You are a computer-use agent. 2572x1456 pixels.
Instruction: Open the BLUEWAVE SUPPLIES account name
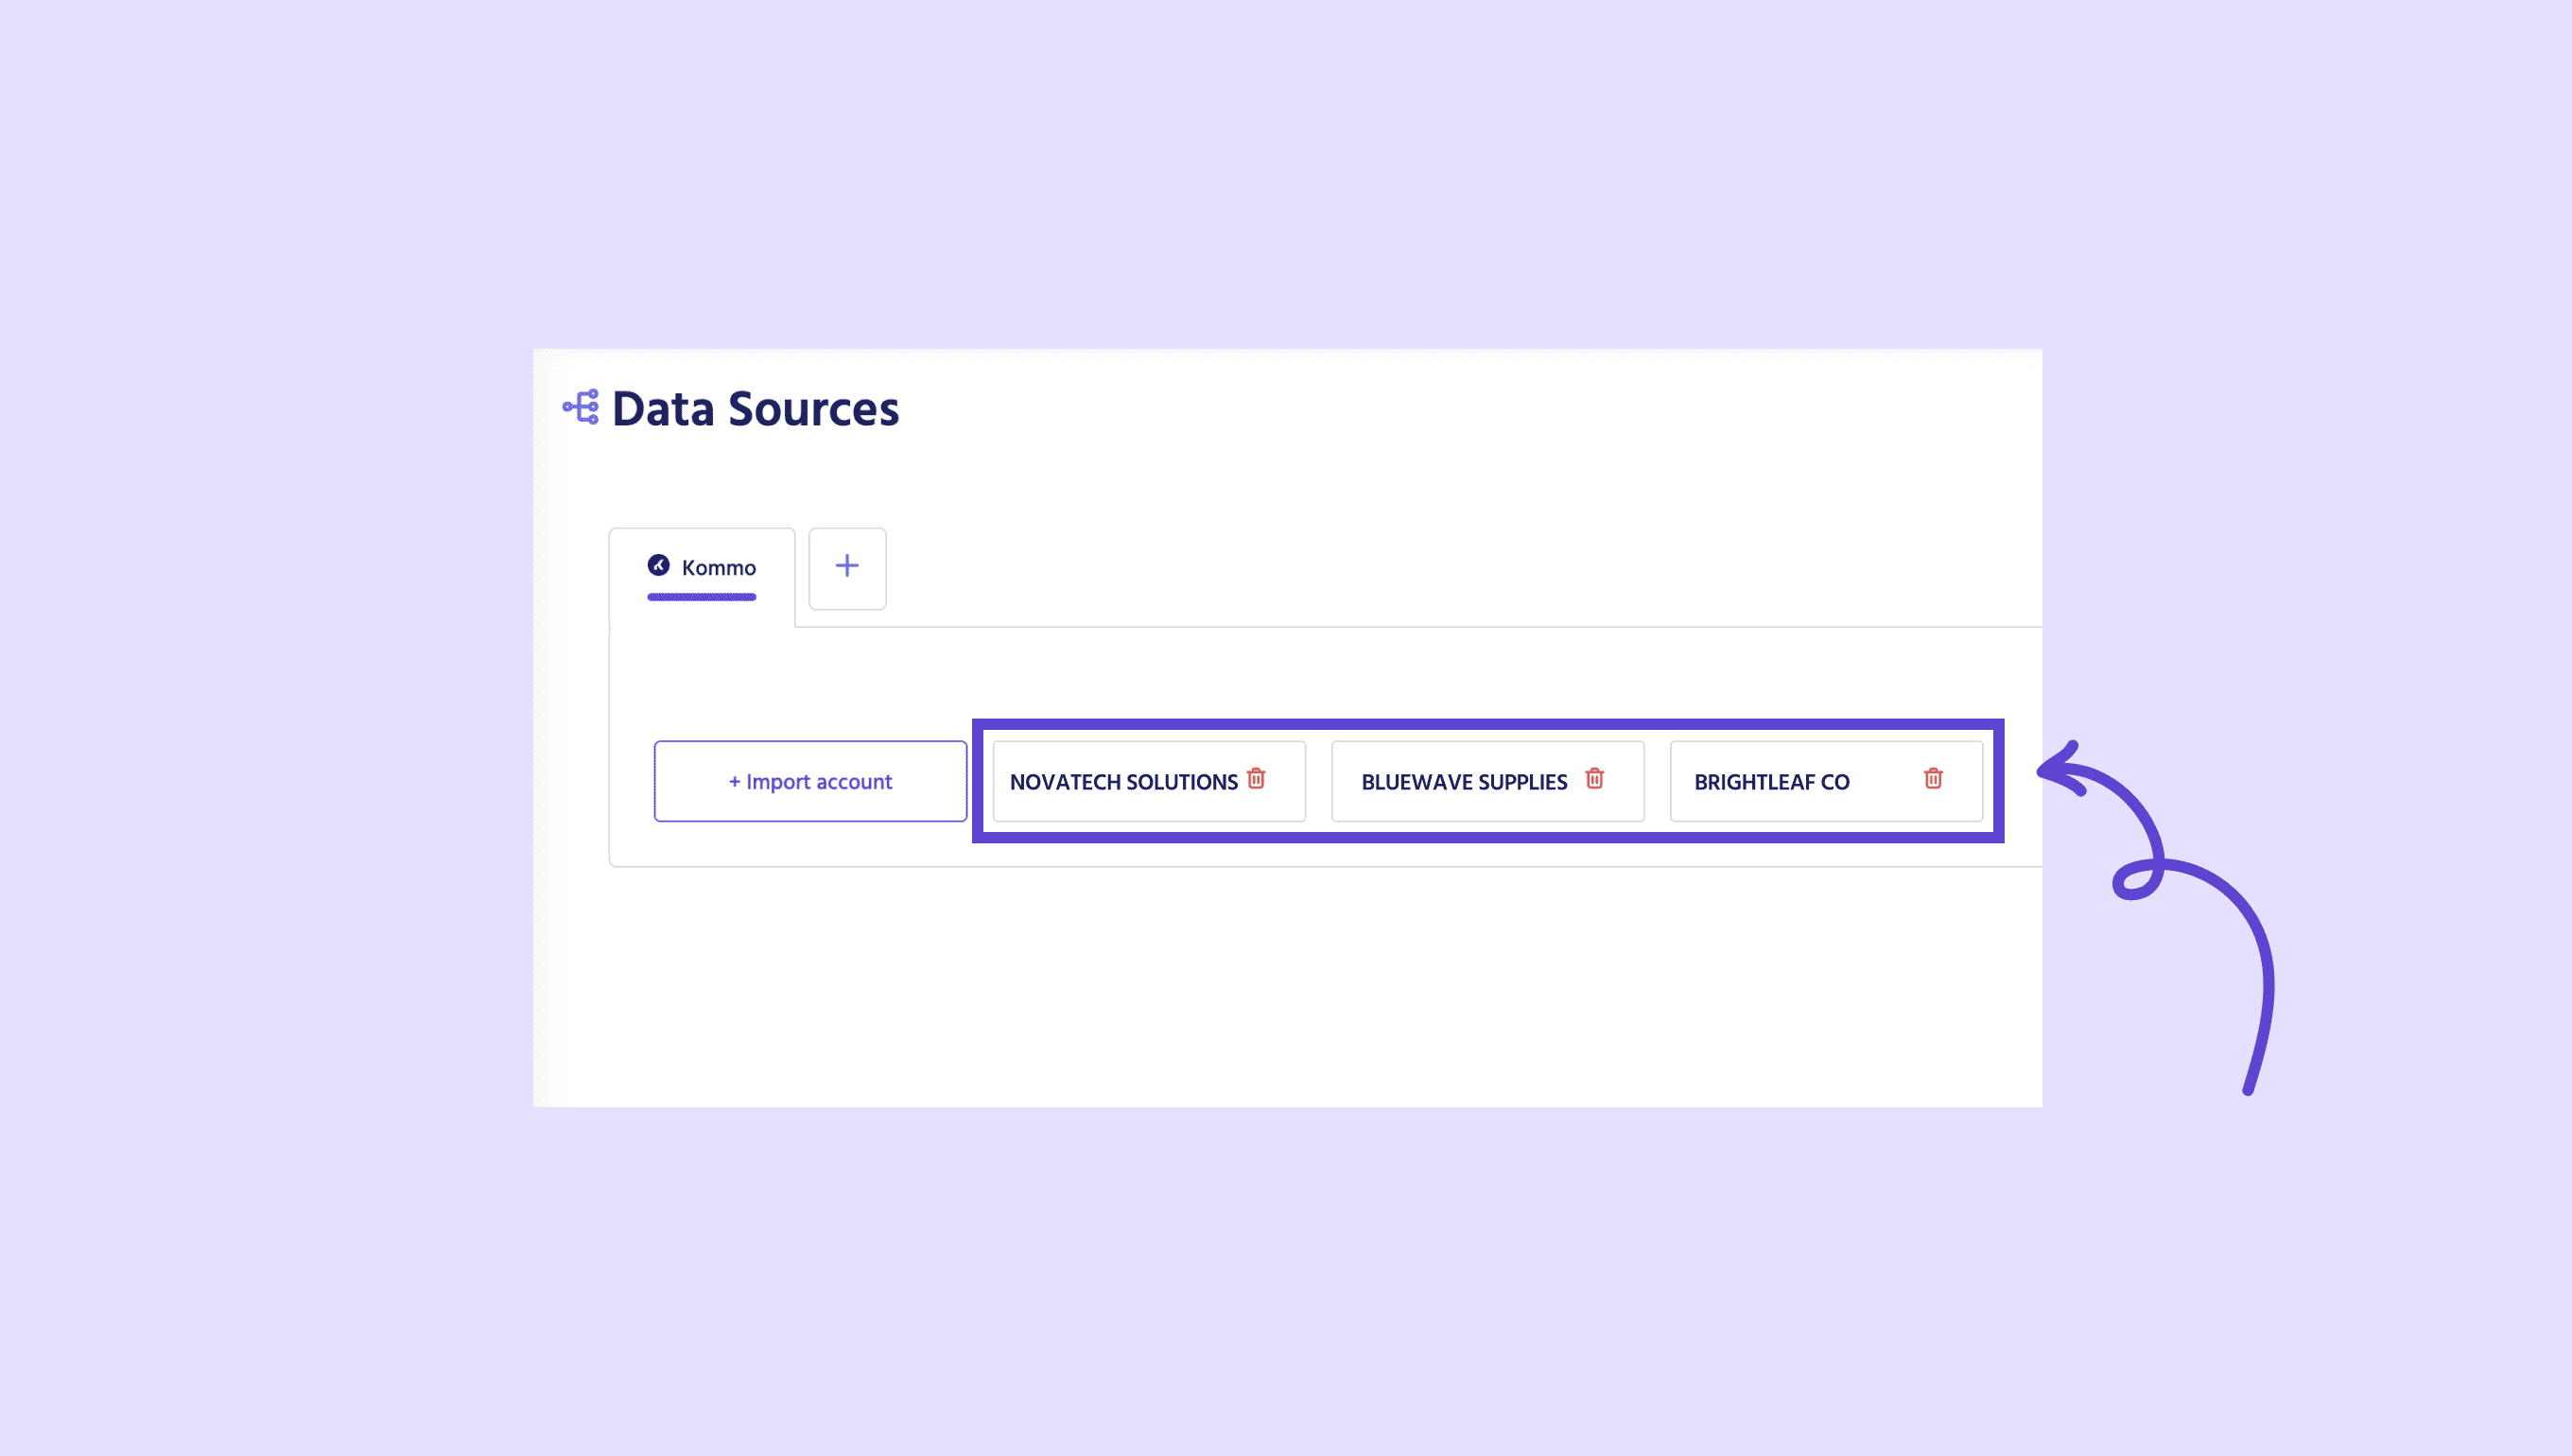(x=1464, y=782)
